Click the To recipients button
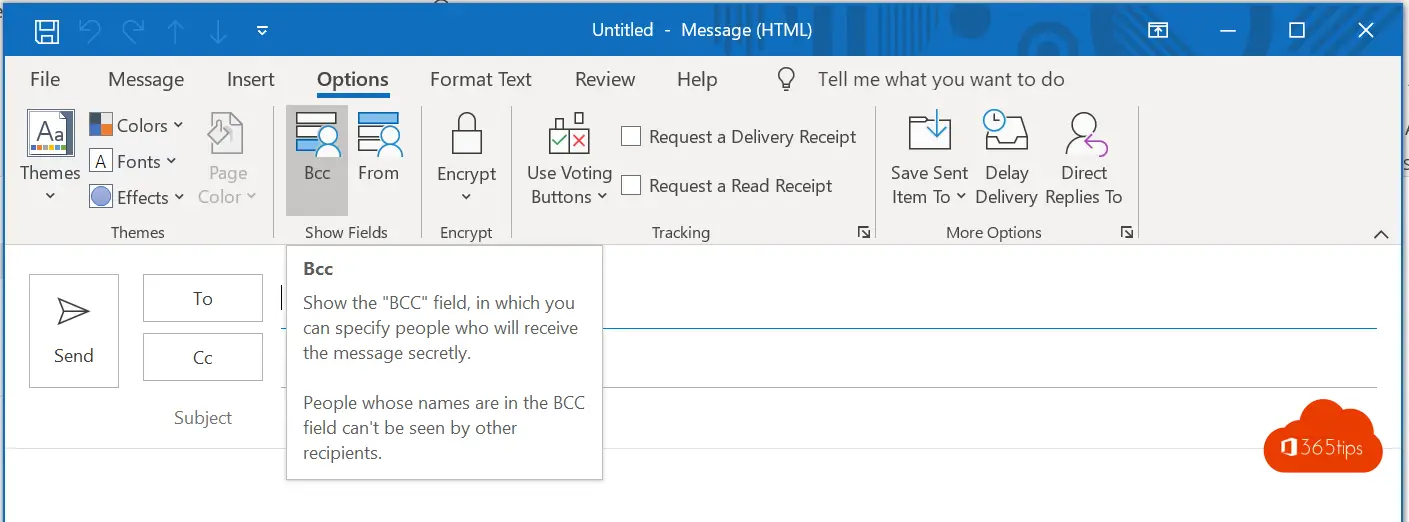 click(x=203, y=298)
